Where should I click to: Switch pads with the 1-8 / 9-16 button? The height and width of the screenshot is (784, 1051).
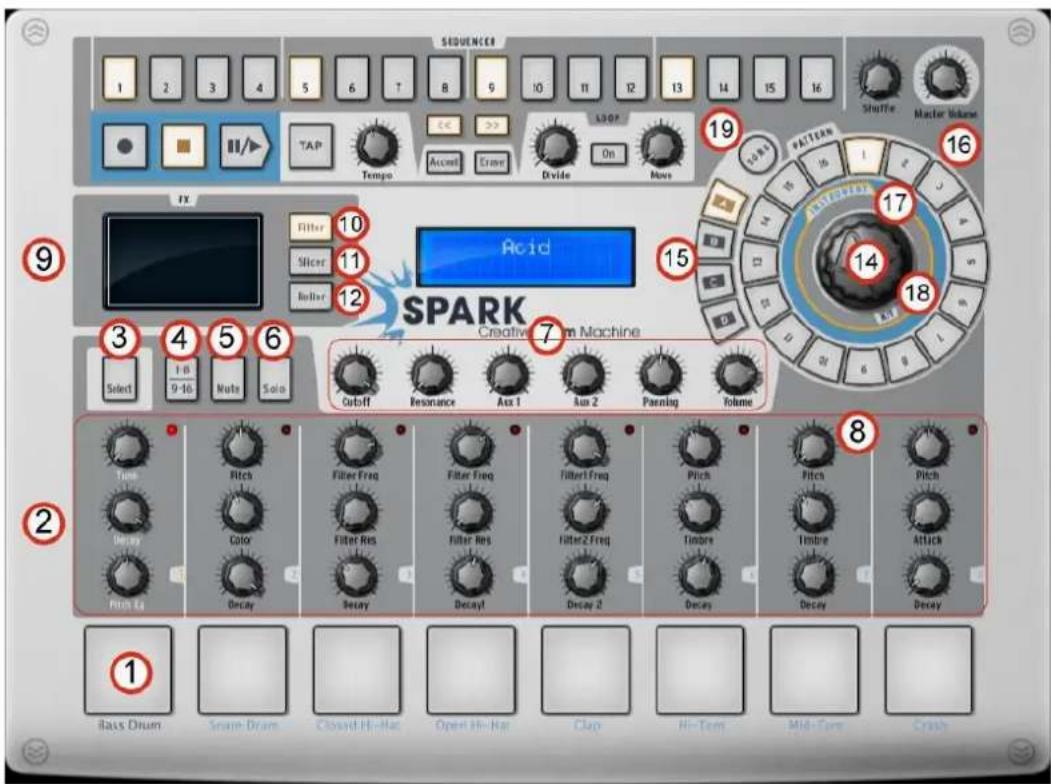click(x=182, y=380)
